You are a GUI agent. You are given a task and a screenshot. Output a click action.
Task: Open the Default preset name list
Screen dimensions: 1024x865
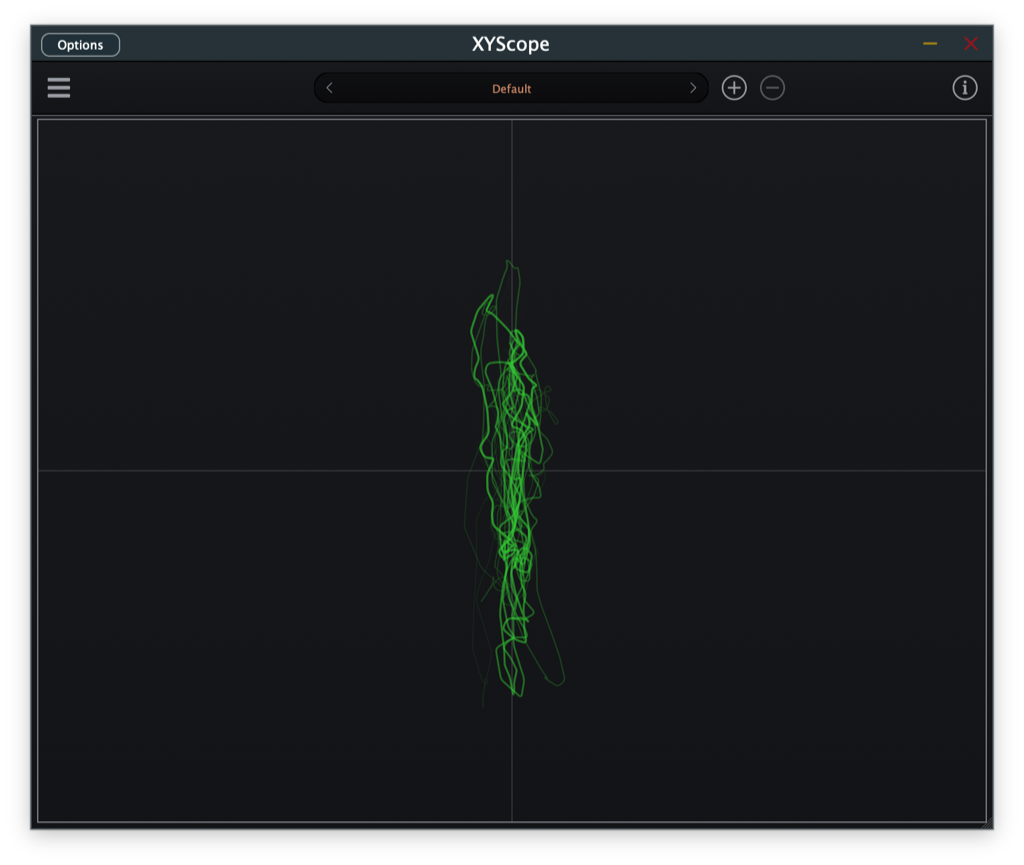(x=511, y=89)
